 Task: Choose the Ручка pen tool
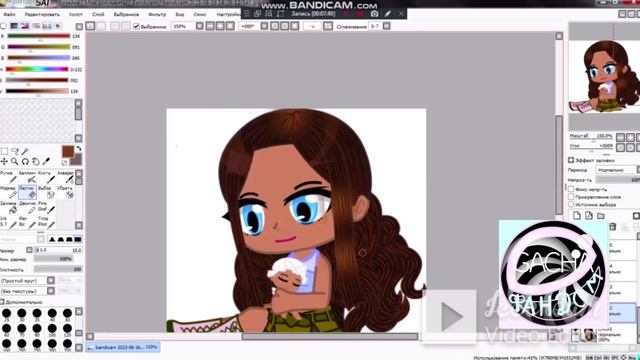coord(9,177)
